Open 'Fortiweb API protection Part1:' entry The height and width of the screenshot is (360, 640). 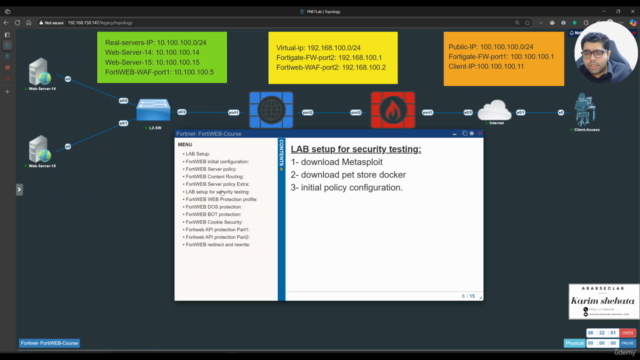click(x=217, y=229)
